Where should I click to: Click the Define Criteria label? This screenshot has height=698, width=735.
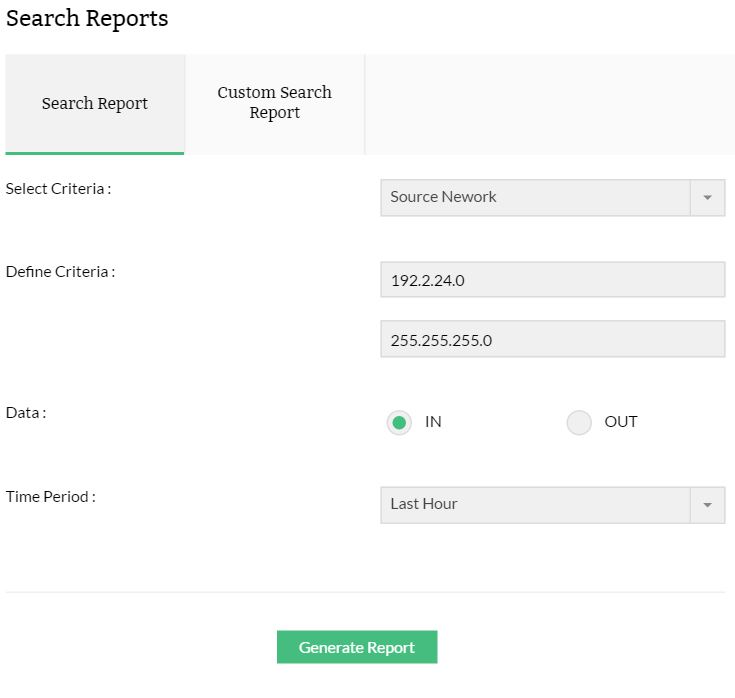click(60, 271)
